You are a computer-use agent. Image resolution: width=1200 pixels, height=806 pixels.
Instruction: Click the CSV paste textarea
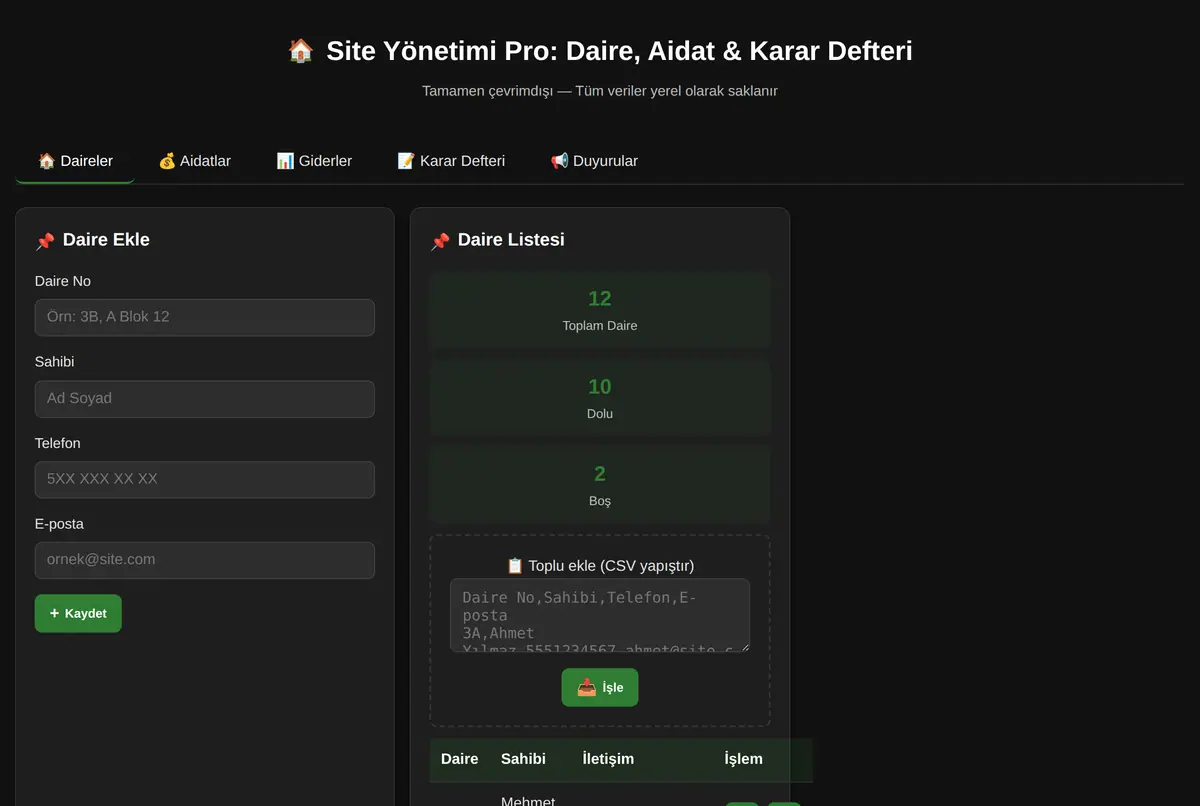coord(600,615)
